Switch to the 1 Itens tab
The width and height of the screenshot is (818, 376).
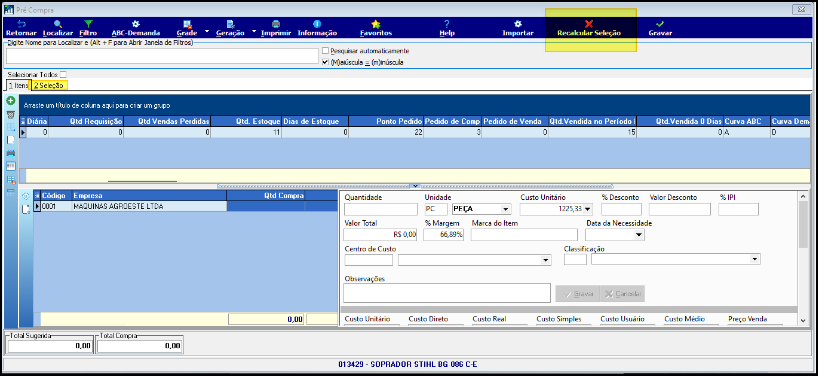pos(17,85)
